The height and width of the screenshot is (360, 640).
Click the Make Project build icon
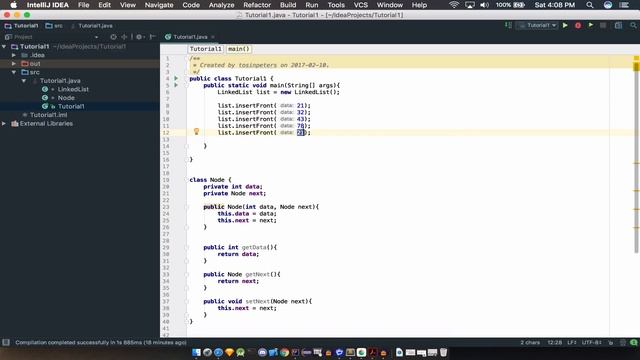(508, 25)
